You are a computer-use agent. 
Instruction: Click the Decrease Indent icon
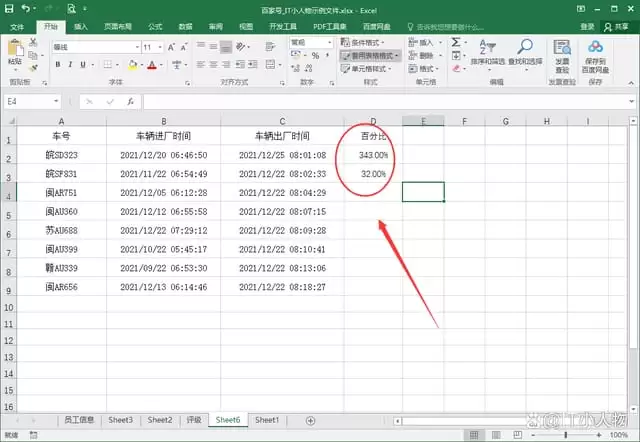point(240,64)
